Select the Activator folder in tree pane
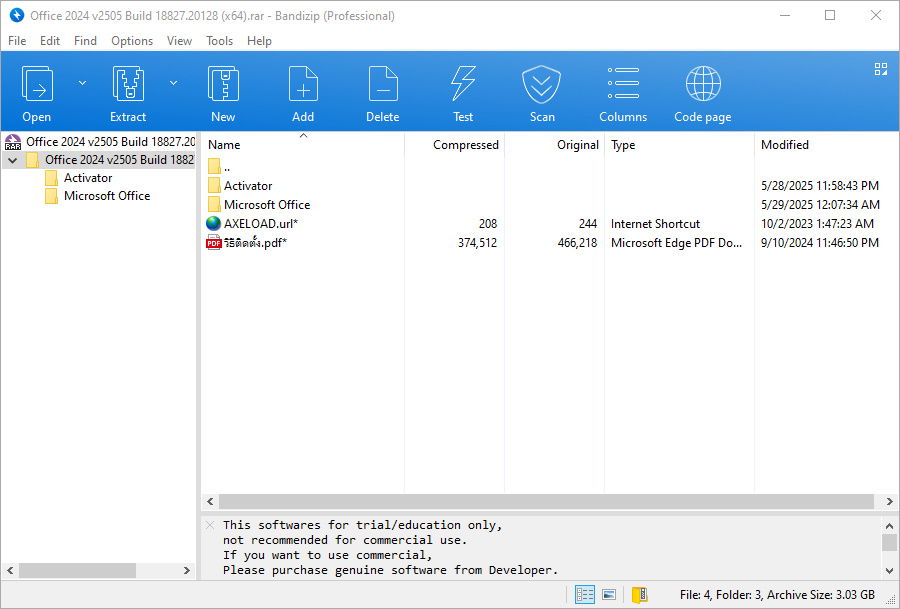 pos(88,178)
